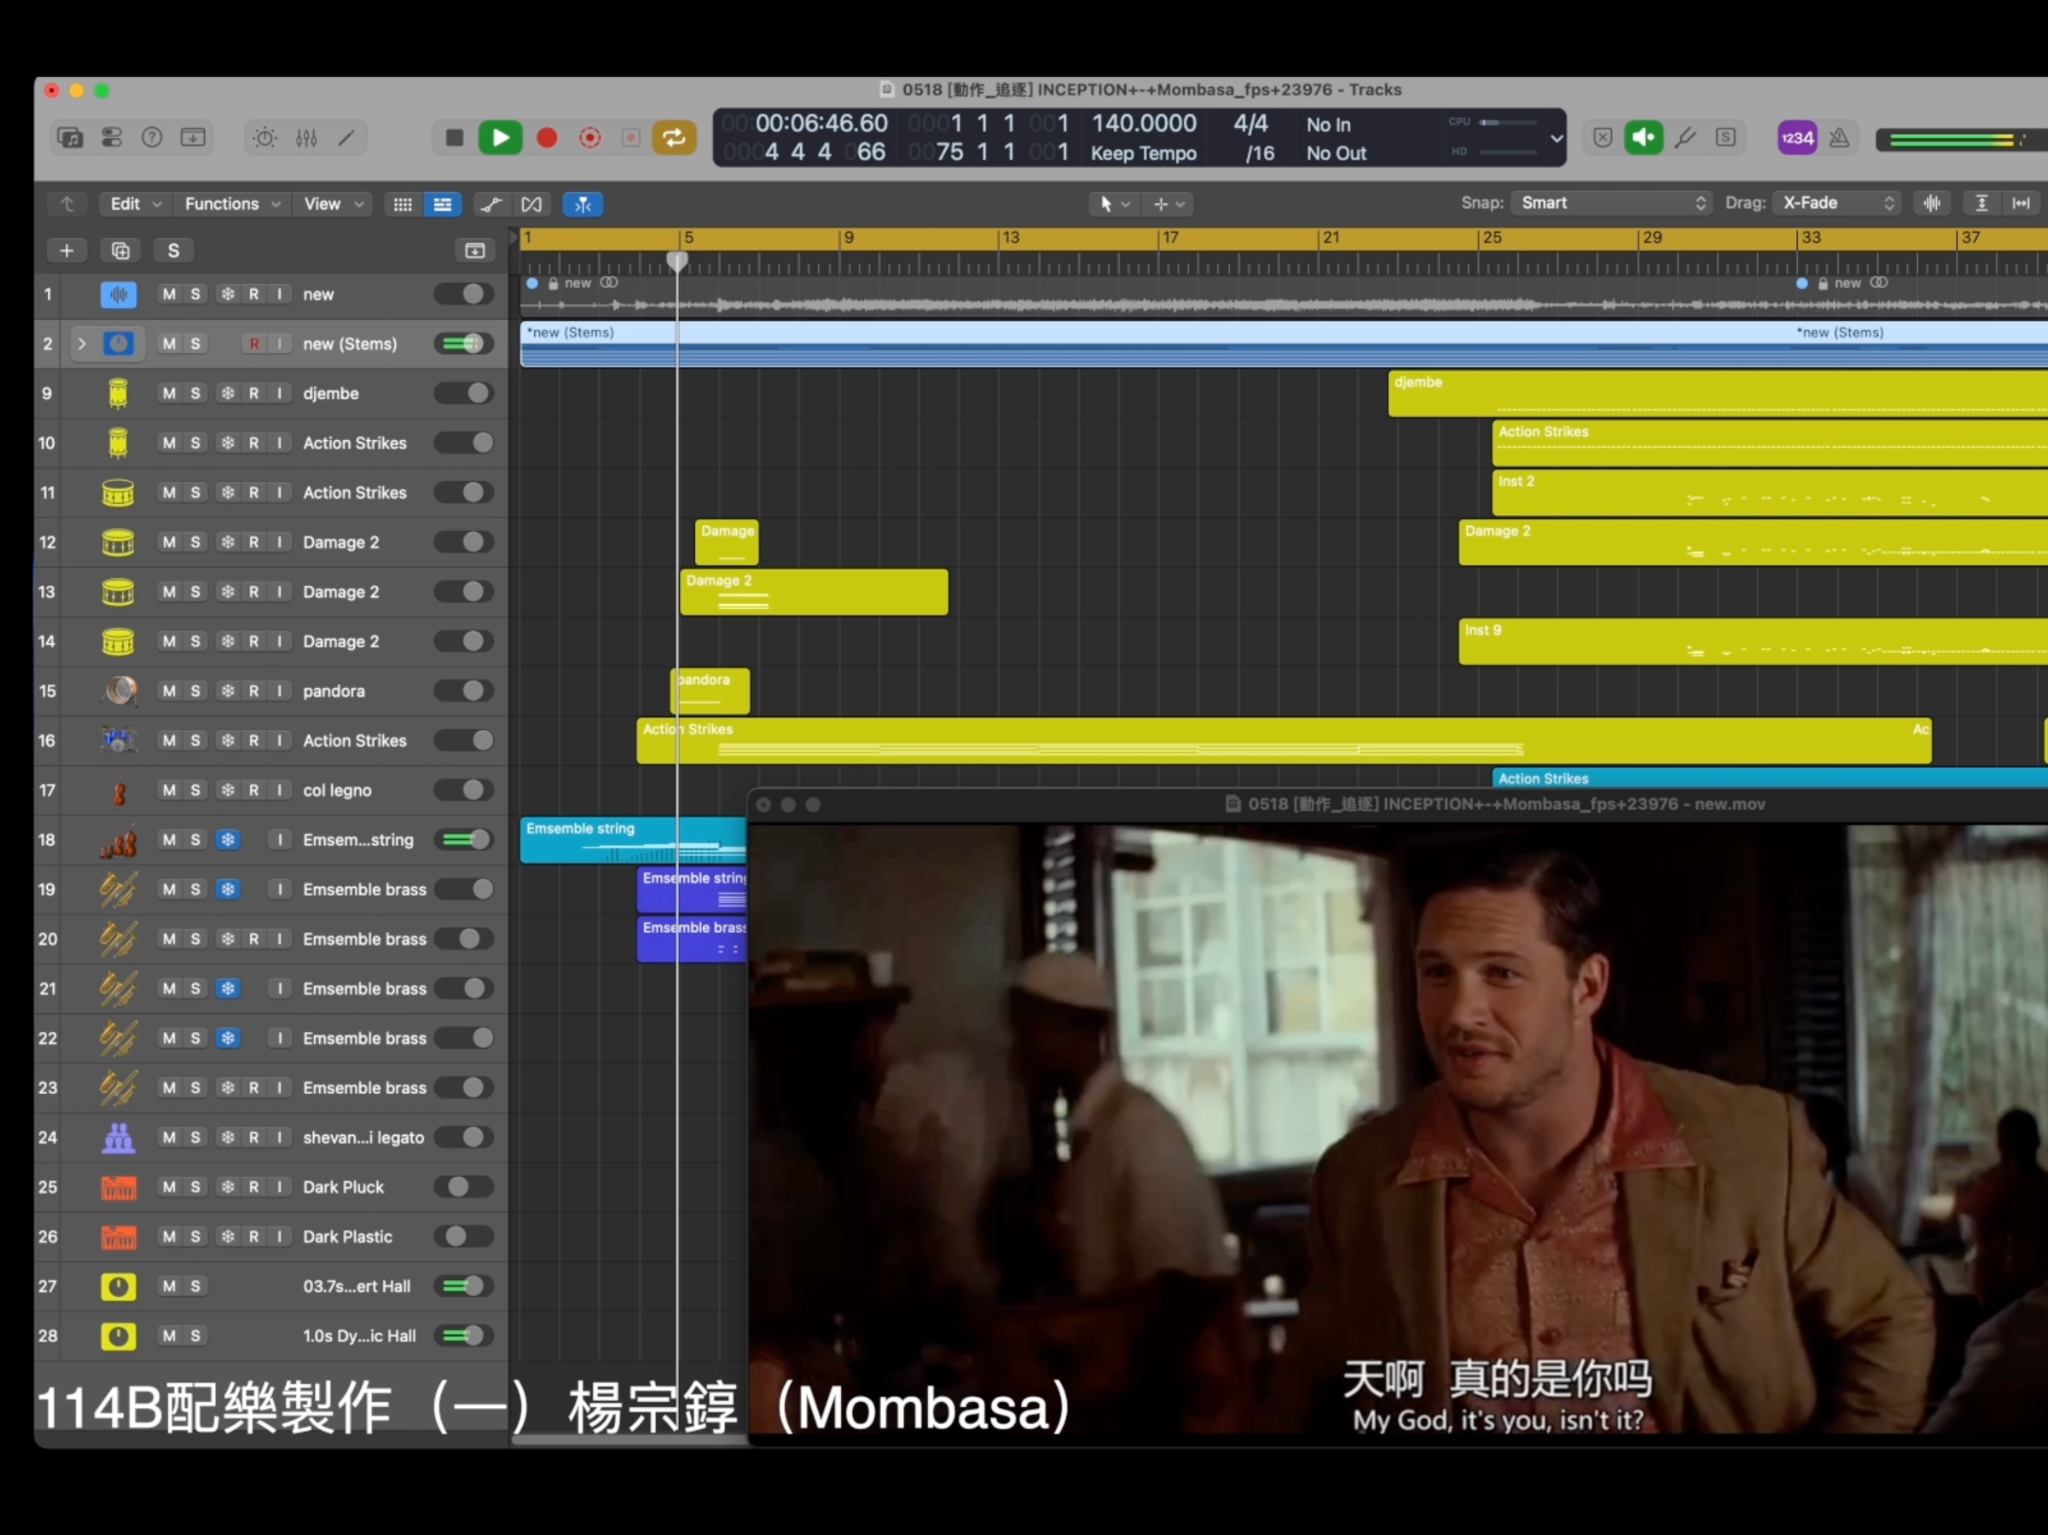The width and height of the screenshot is (2048, 1535).
Task: Solo the pandora track
Action: (x=195, y=691)
